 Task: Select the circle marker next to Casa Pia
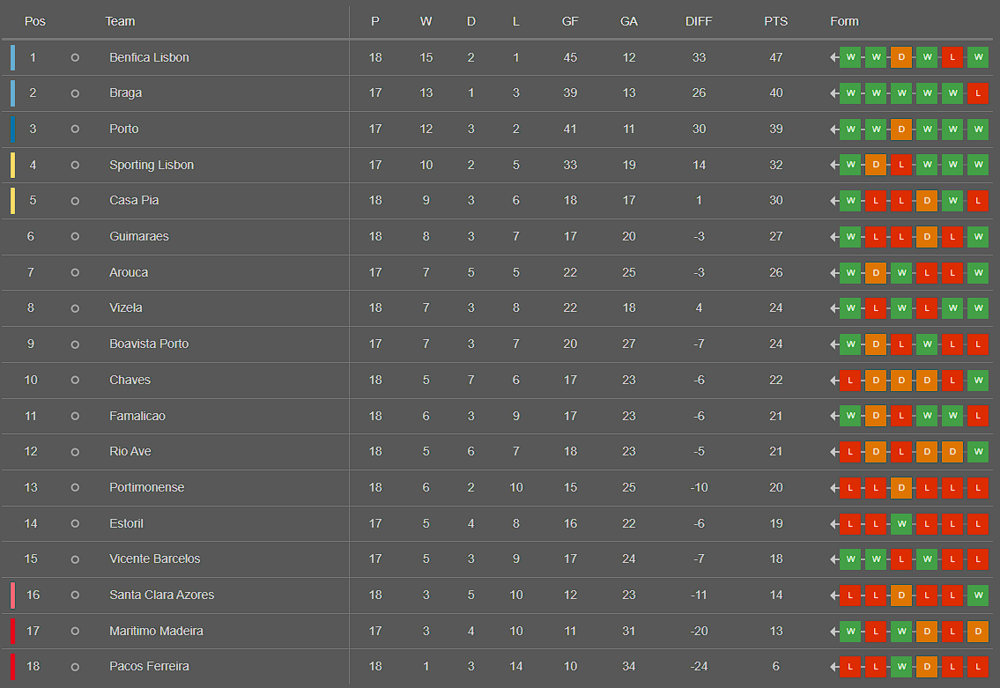(x=75, y=201)
